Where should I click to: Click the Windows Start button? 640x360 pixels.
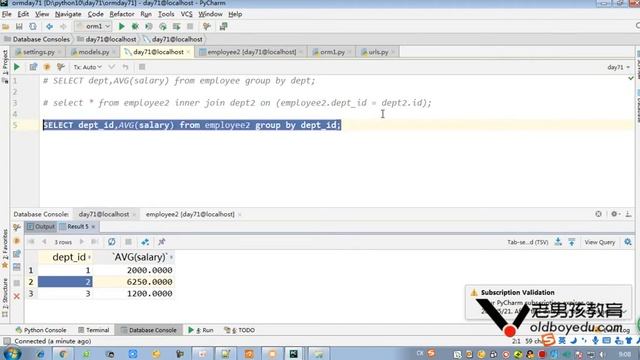coord(11,353)
